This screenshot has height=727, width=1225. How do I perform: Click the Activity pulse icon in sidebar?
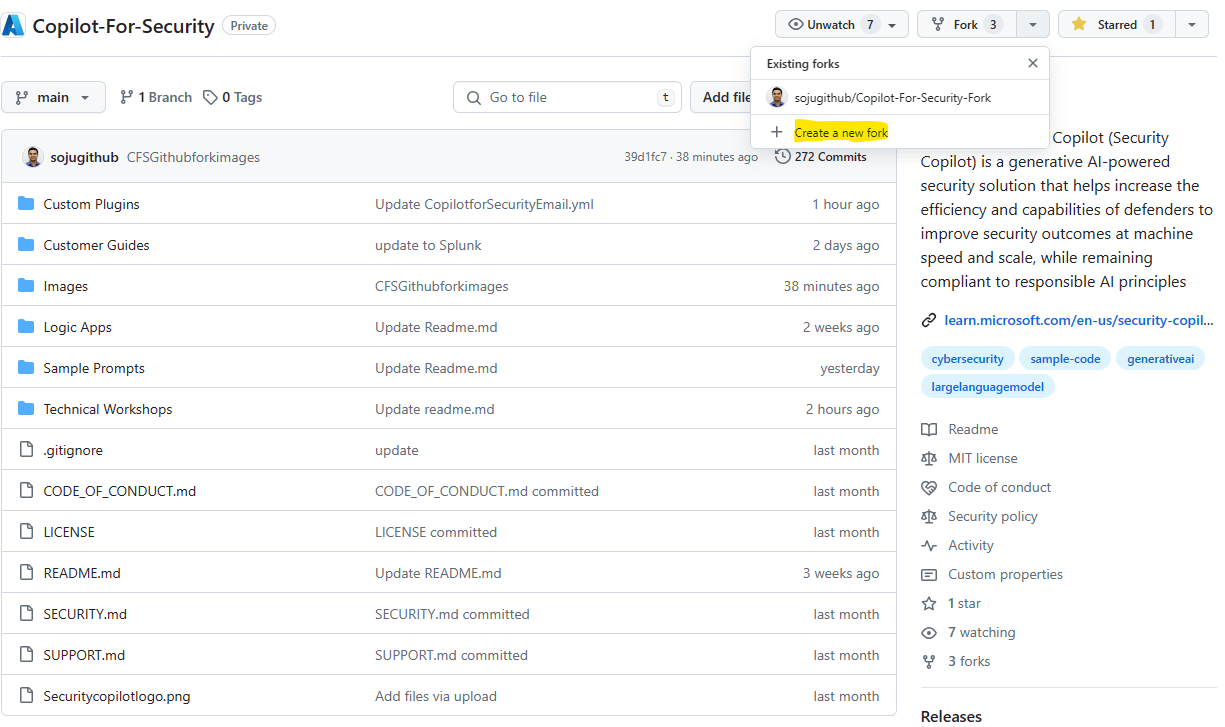930,545
